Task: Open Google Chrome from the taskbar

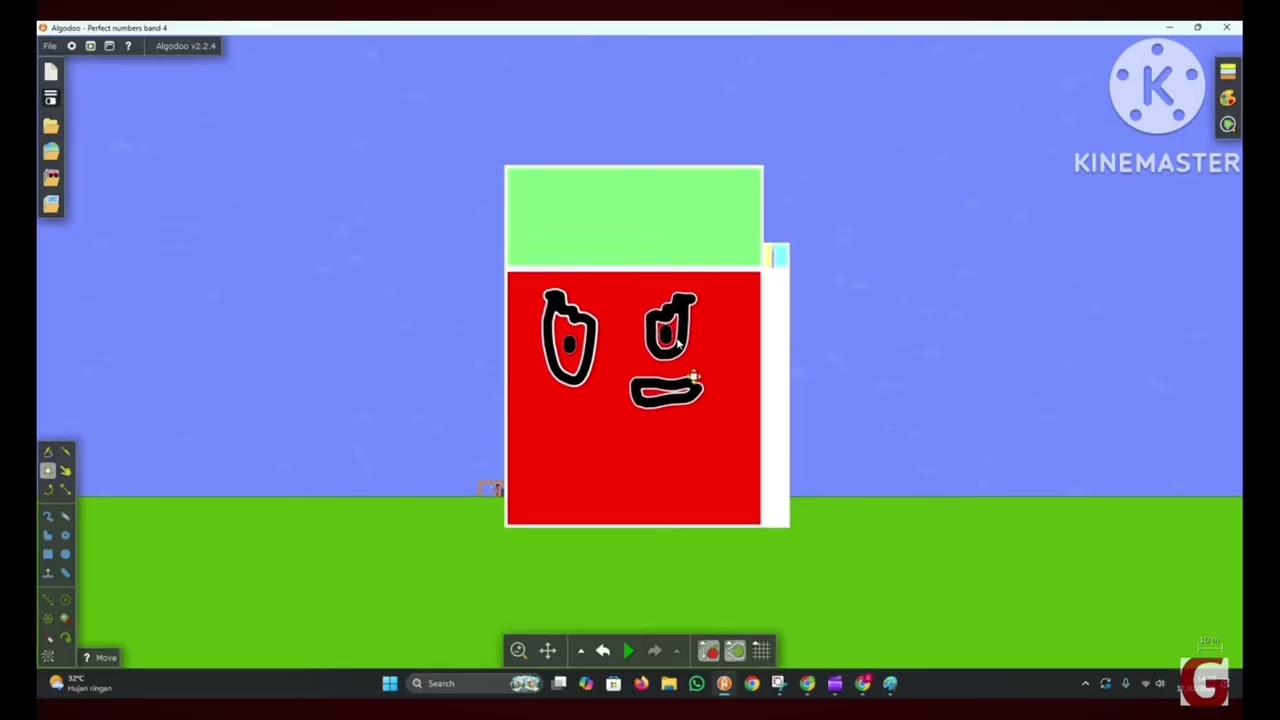Action: [752, 684]
